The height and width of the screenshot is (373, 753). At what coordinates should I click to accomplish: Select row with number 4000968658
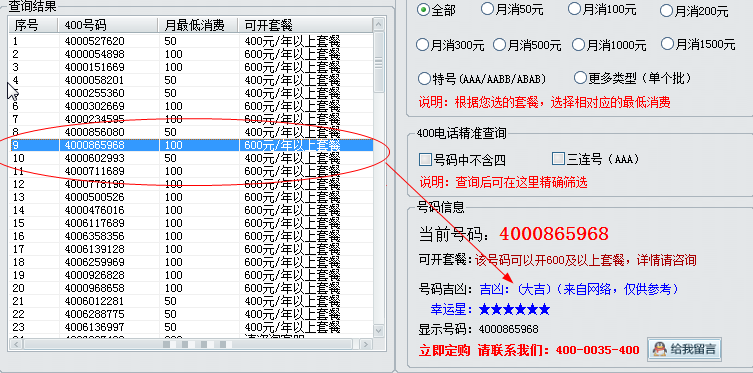click(x=191, y=288)
